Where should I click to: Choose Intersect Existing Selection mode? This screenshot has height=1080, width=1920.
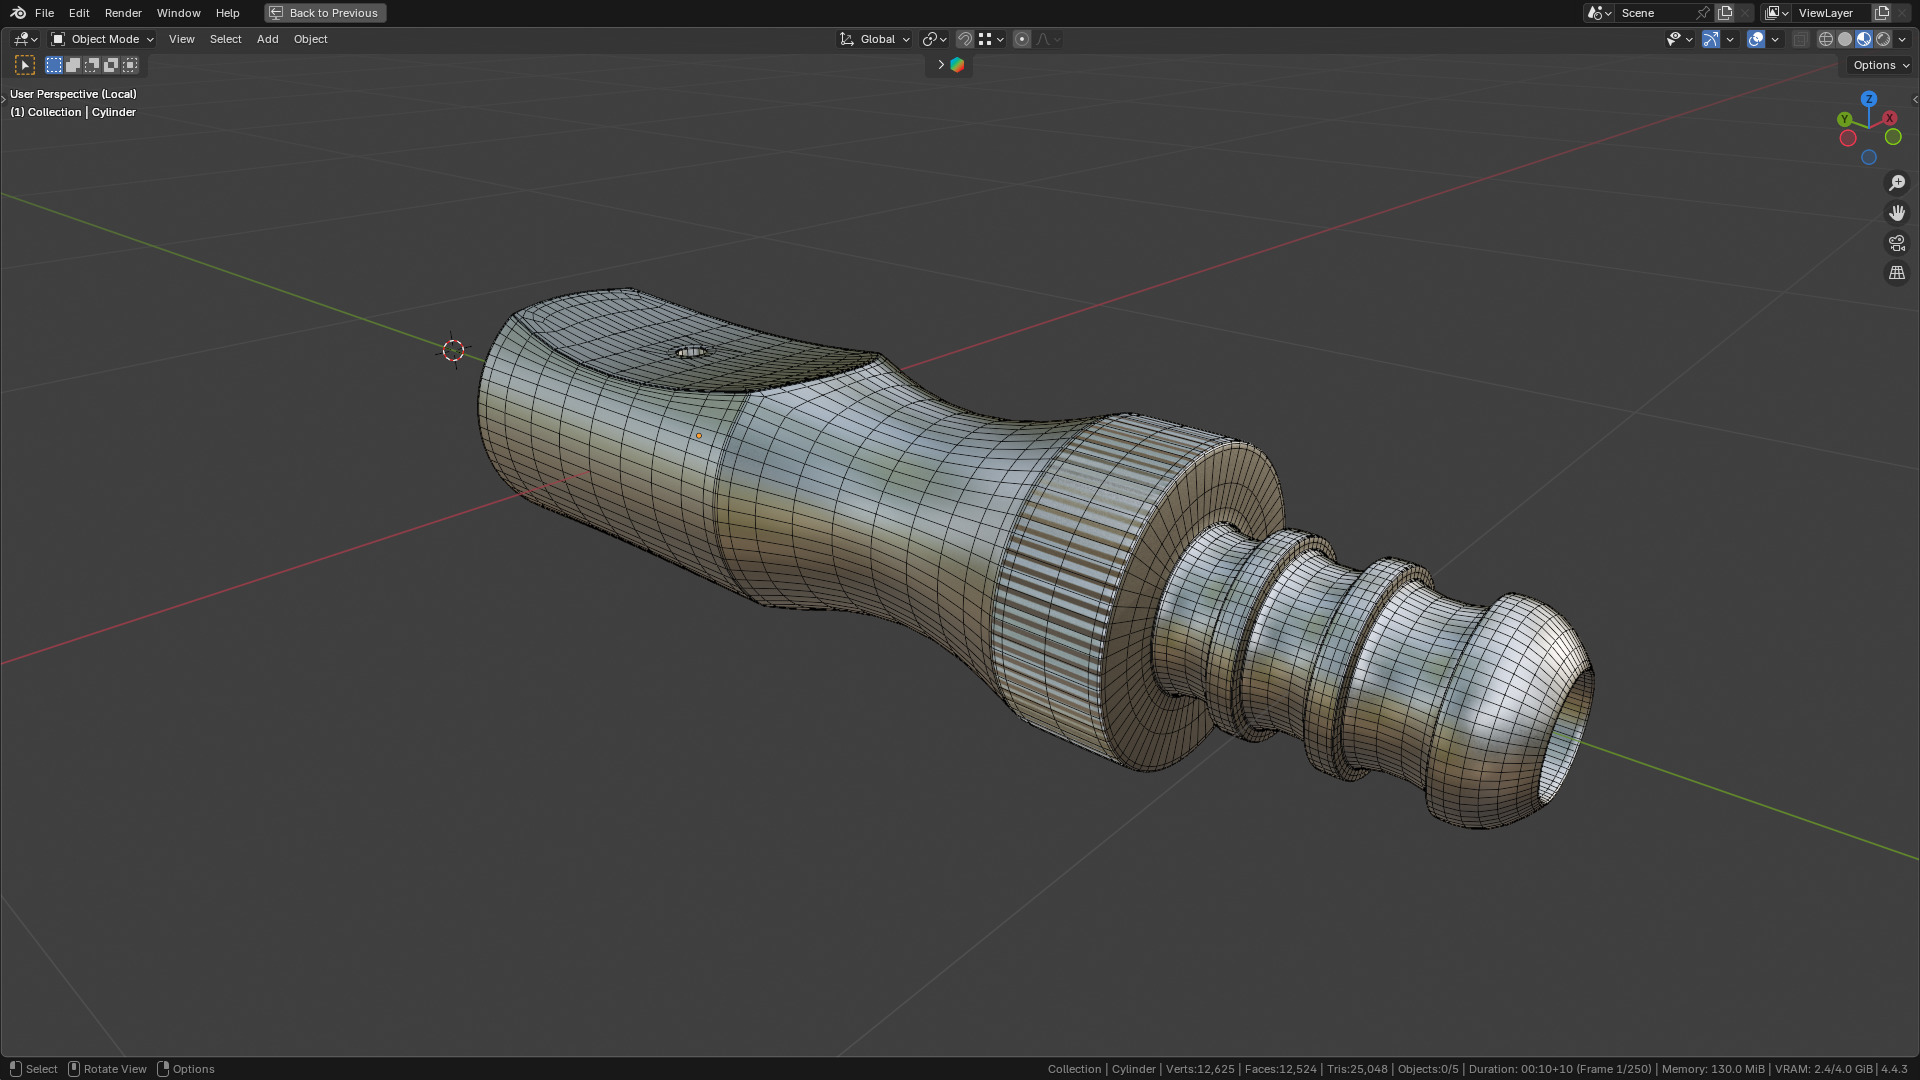(130, 65)
